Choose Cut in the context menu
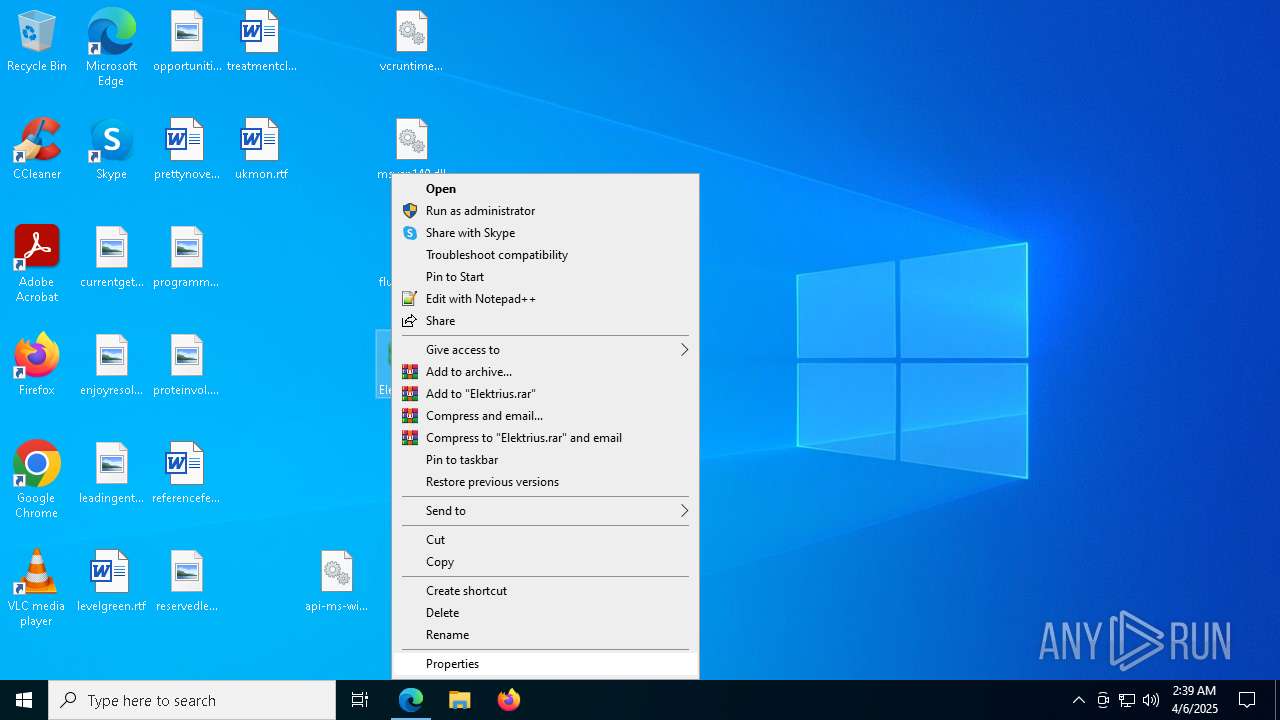1280x720 pixels. click(545, 540)
